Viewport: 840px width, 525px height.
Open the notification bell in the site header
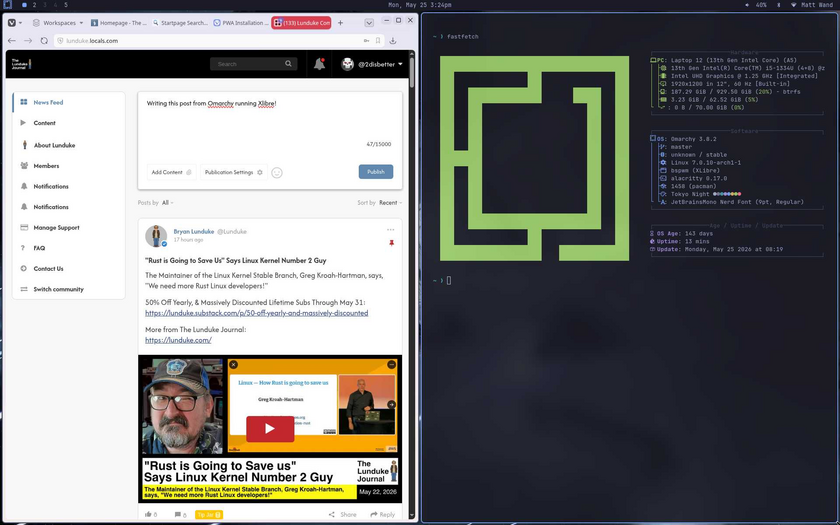point(319,64)
